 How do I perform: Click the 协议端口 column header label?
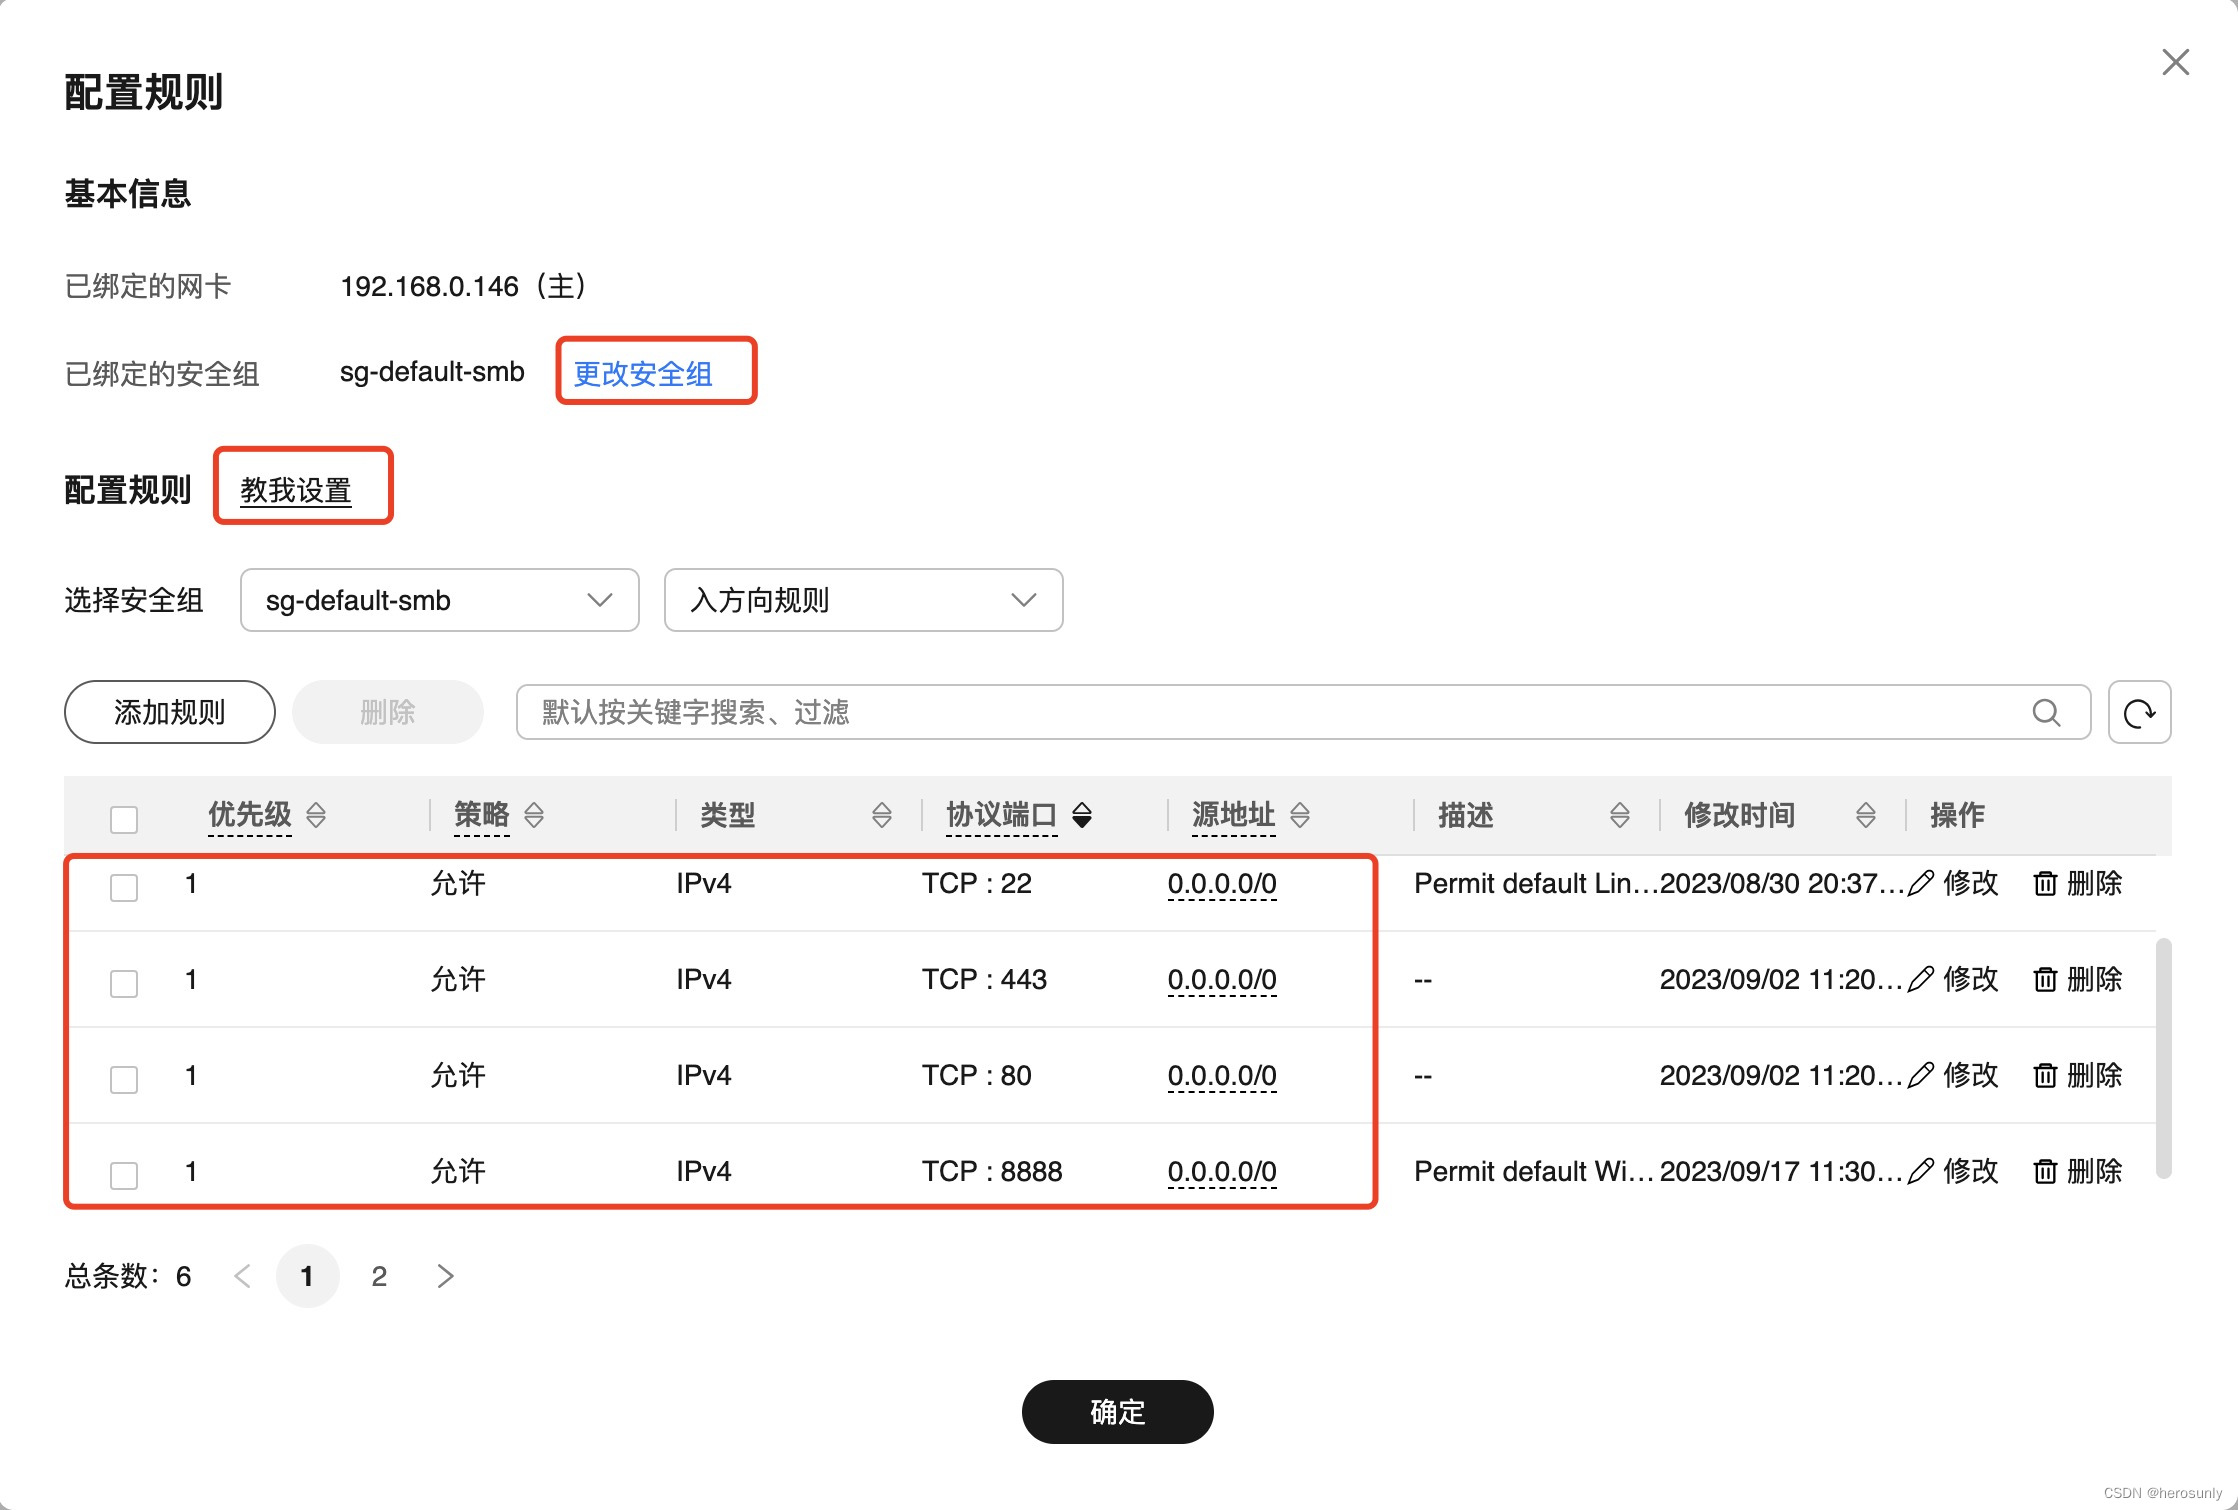1002,815
